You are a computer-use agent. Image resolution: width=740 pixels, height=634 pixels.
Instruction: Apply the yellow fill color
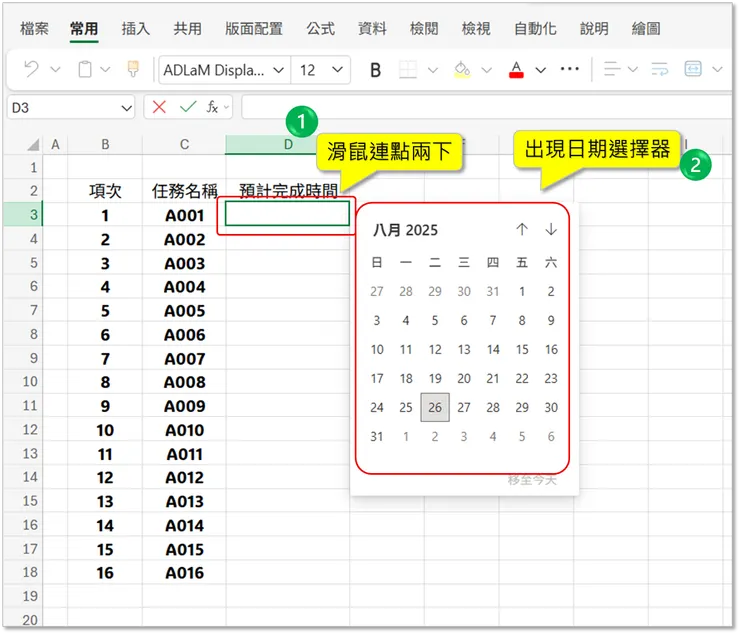click(462, 70)
